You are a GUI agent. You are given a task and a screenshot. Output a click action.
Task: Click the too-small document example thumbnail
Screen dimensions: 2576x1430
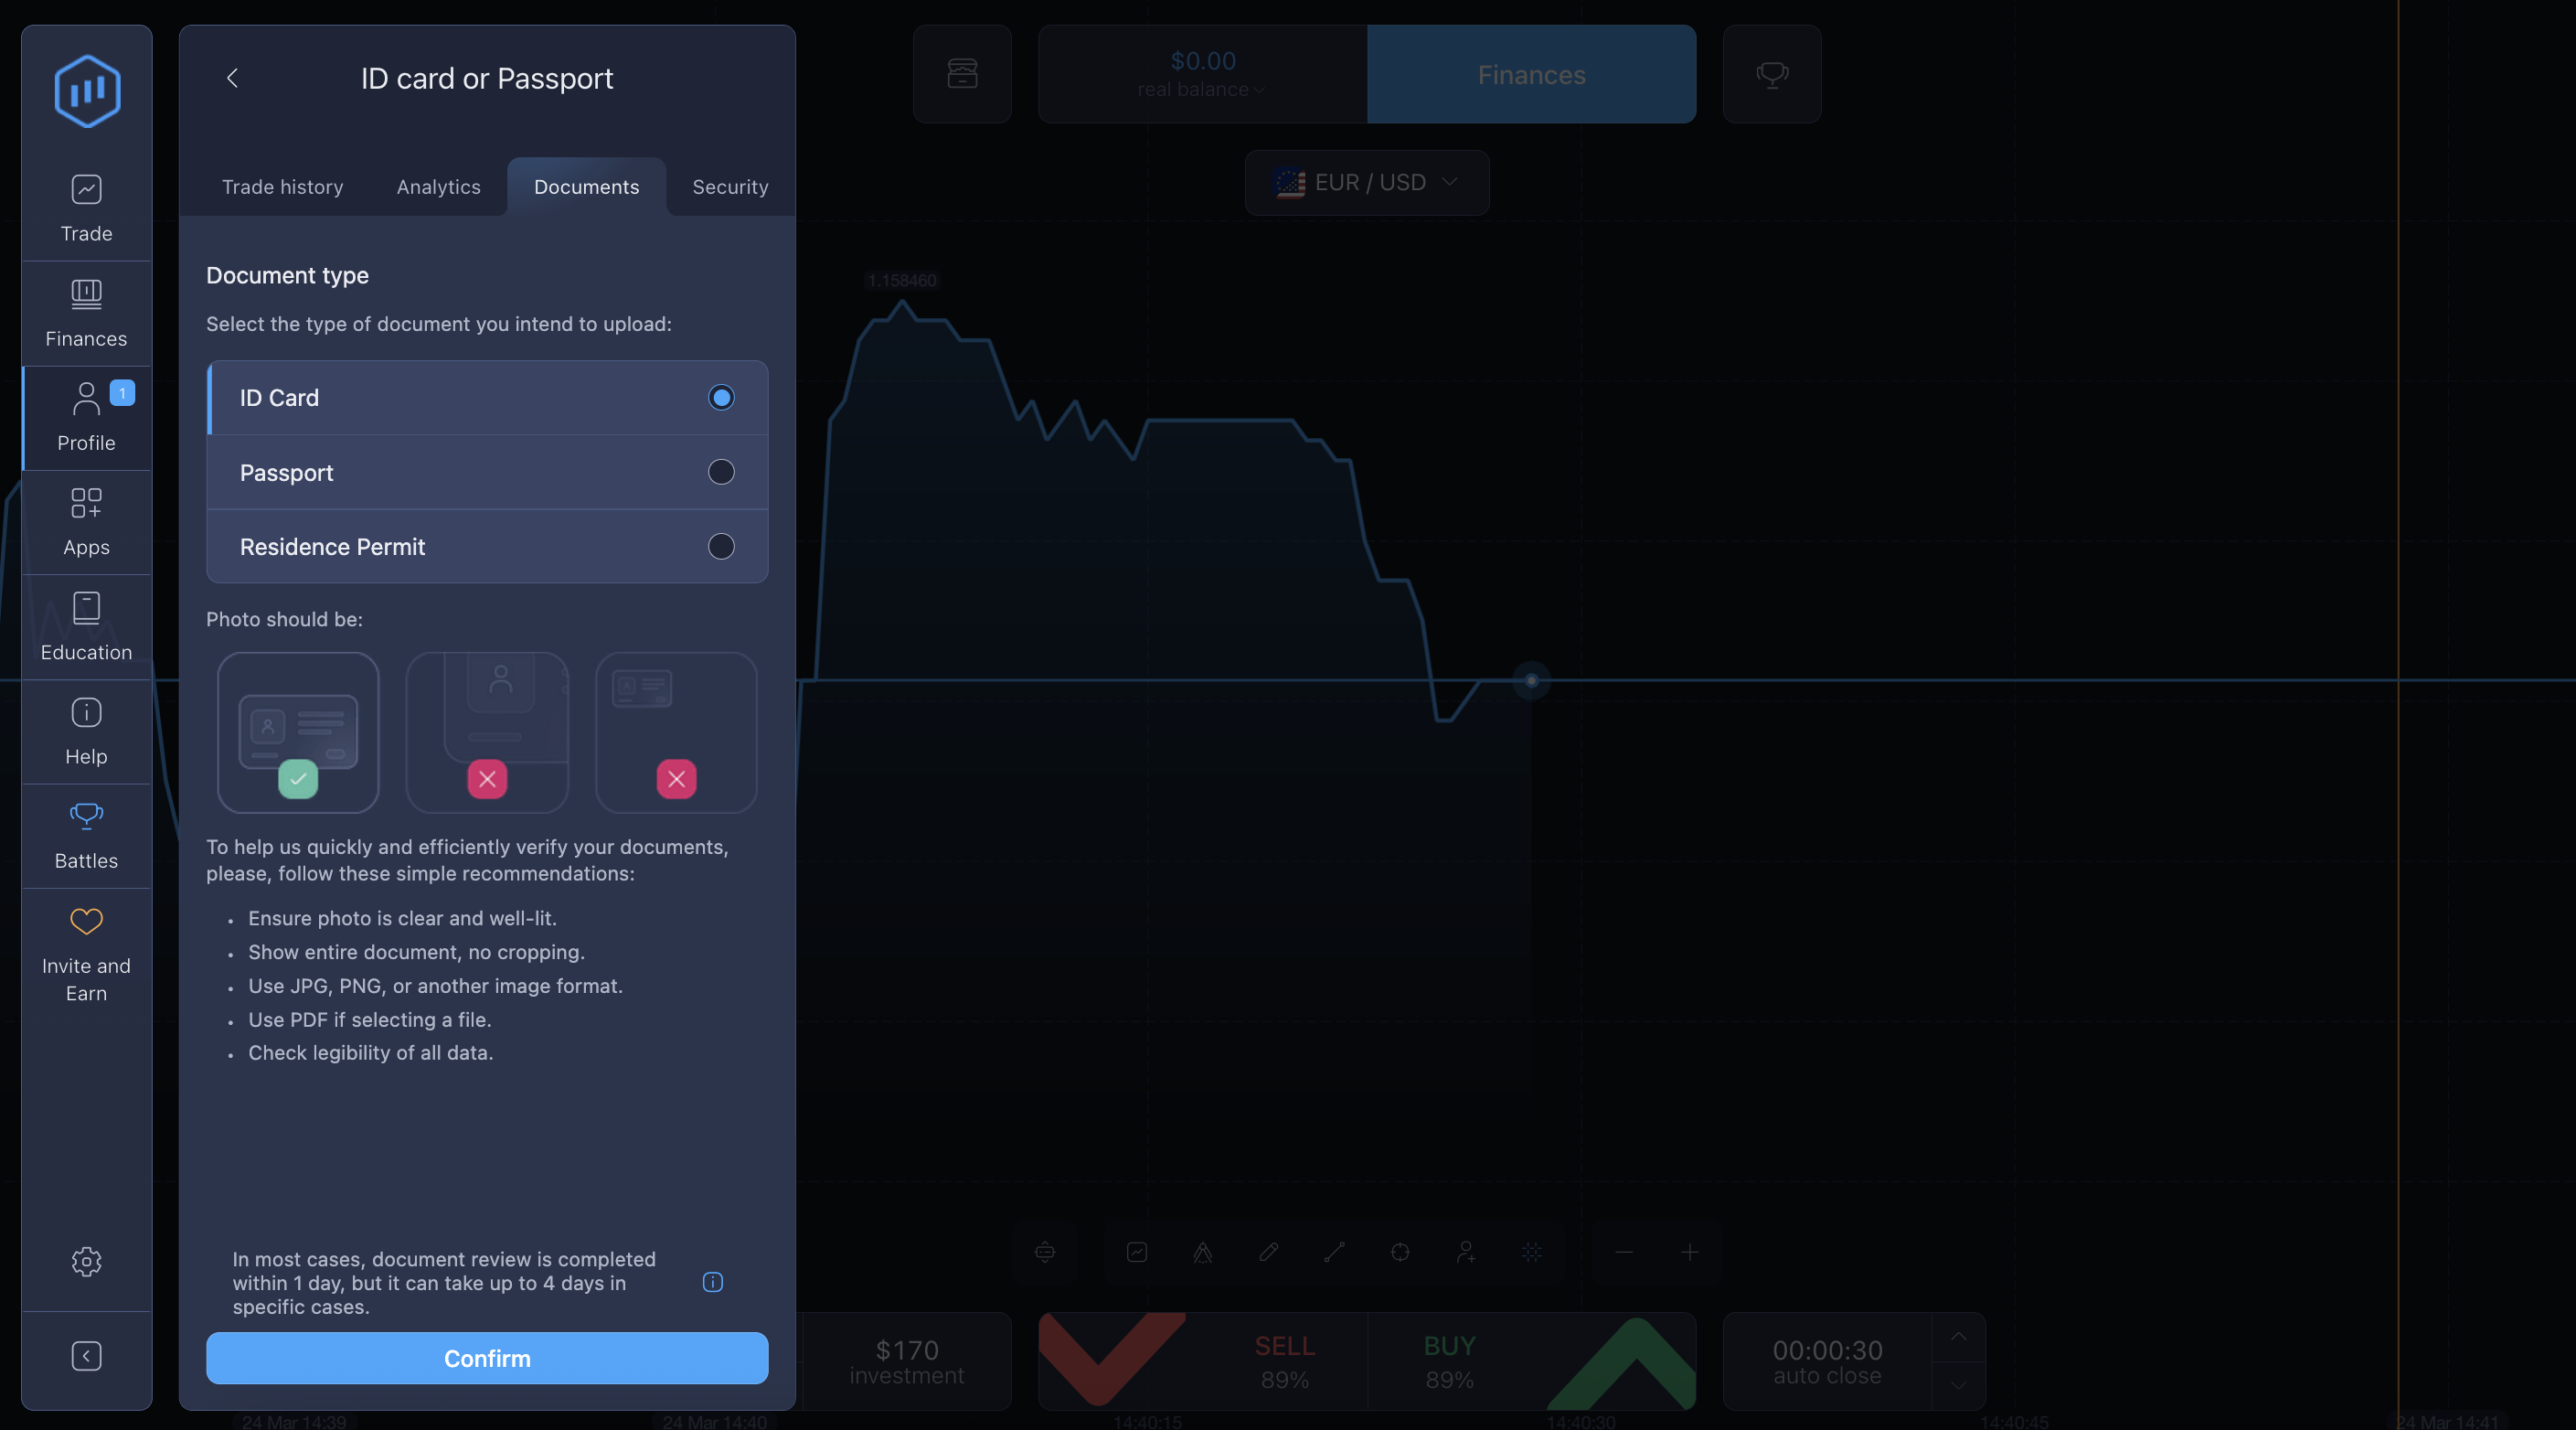(x=676, y=732)
